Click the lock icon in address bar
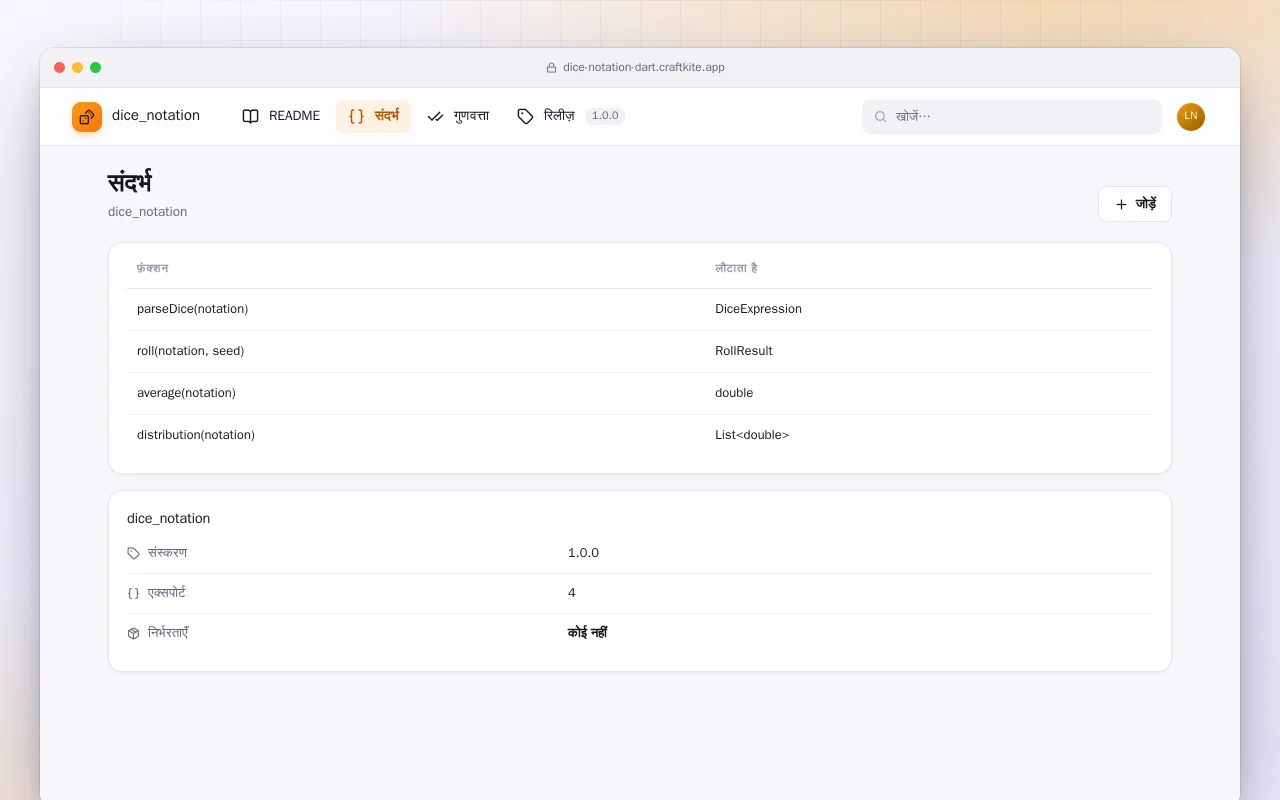This screenshot has width=1280, height=800. pyautogui.click(x=551, y=68)
